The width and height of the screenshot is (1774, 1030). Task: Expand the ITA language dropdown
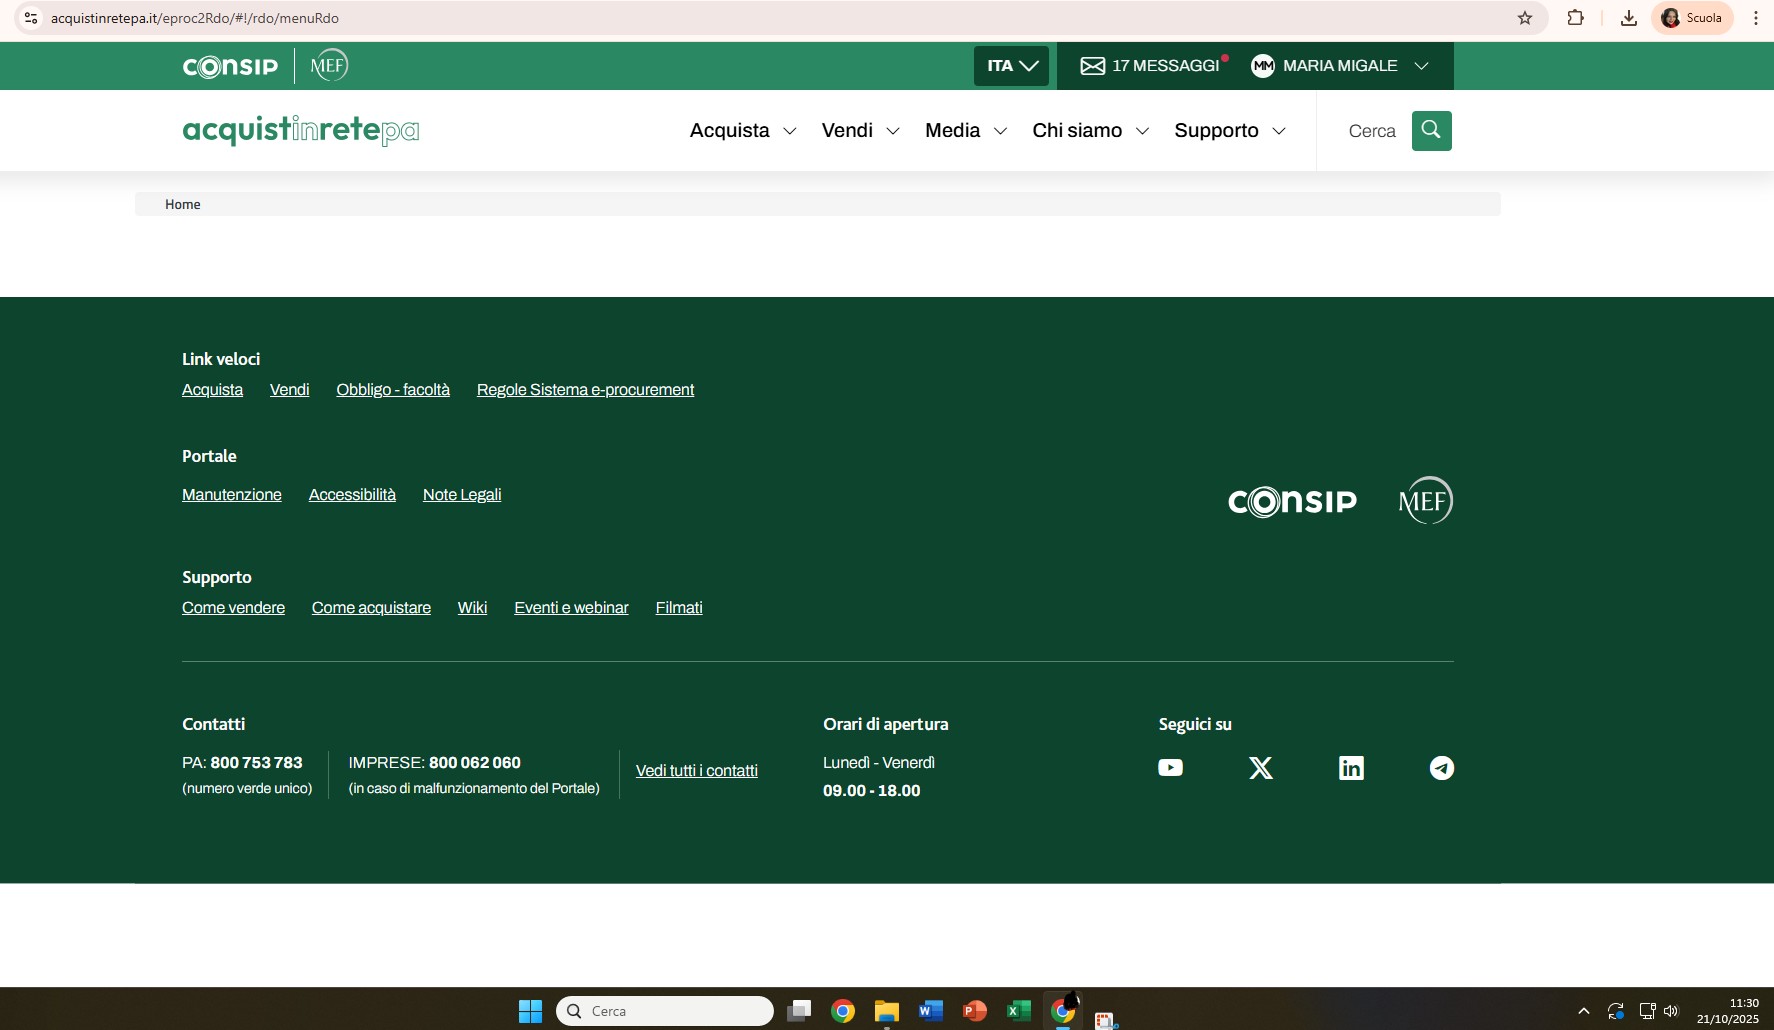[1011, 66]
